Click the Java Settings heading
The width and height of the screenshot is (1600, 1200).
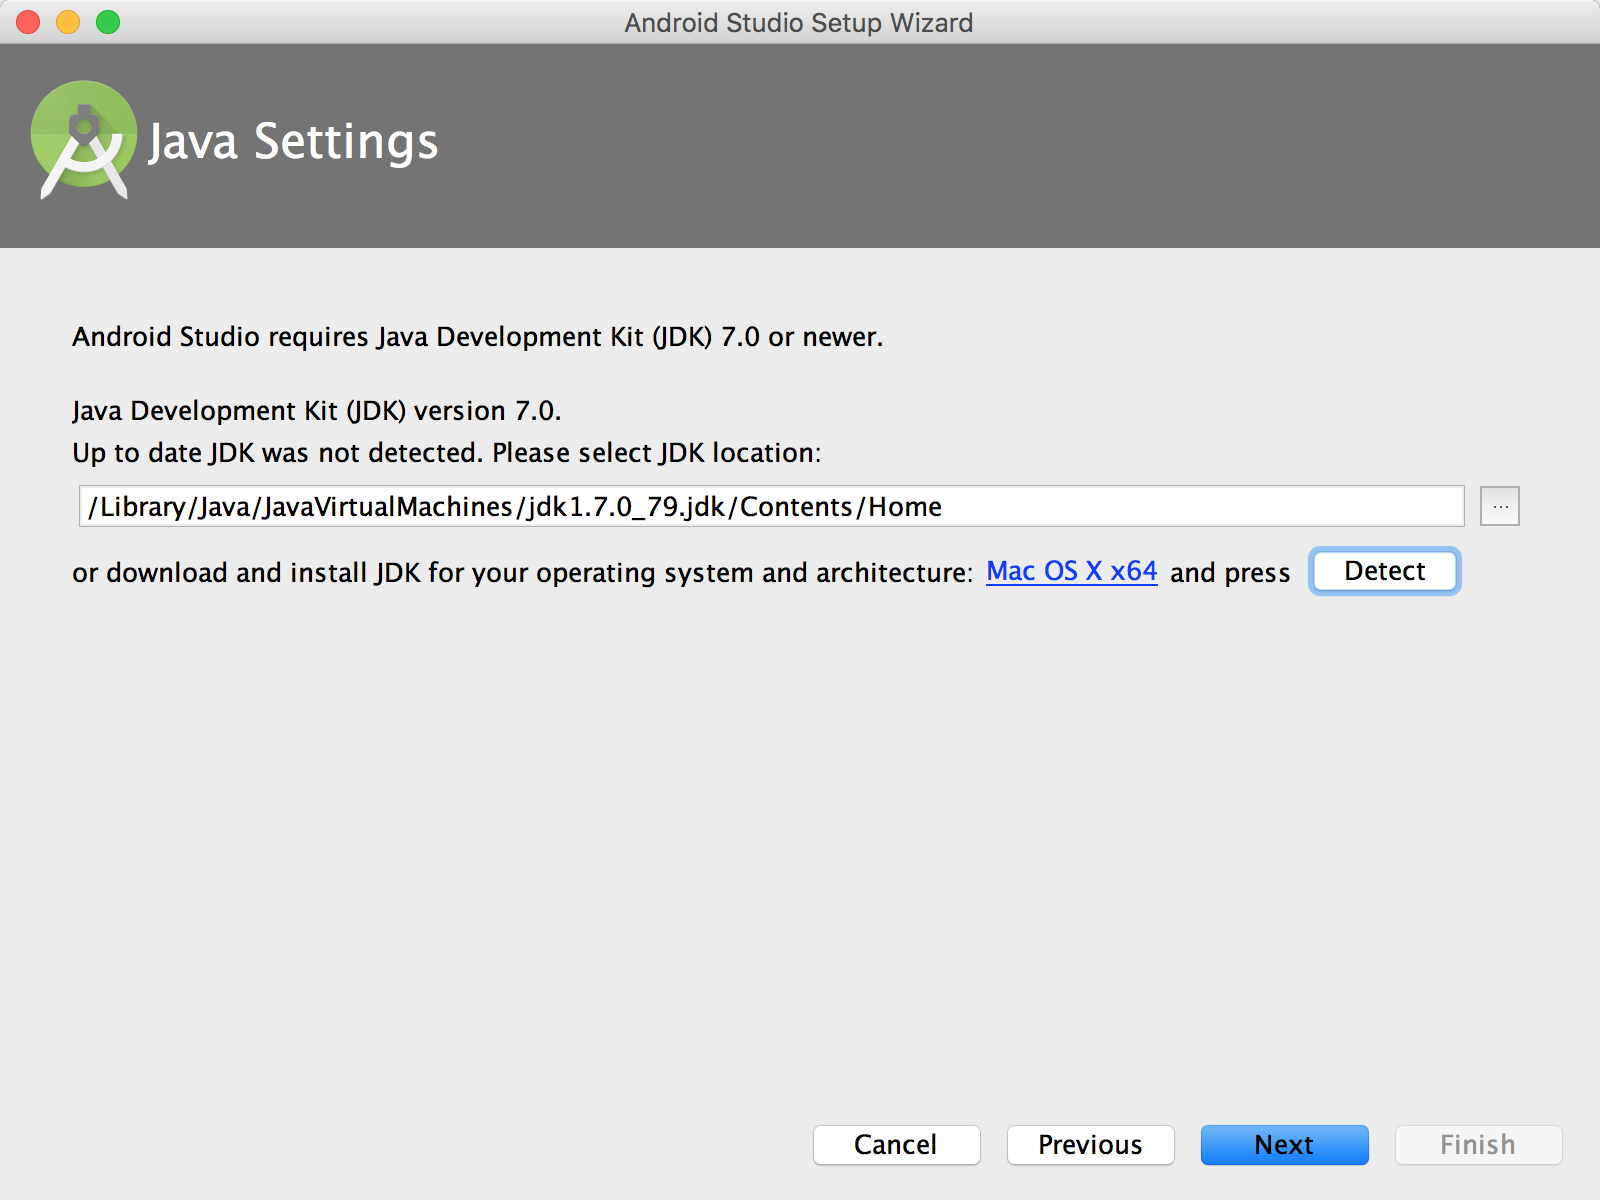point(293,141)
